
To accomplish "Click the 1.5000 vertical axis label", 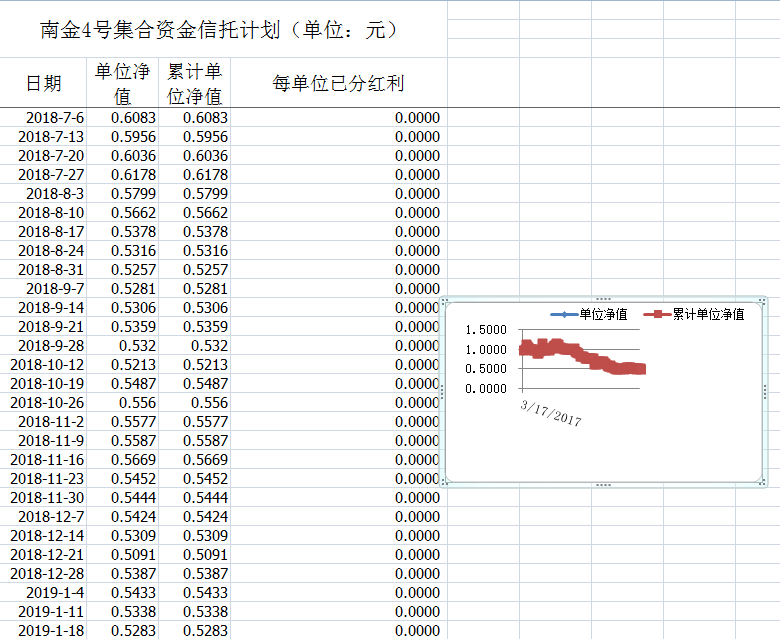I will (x=486, y=330).
